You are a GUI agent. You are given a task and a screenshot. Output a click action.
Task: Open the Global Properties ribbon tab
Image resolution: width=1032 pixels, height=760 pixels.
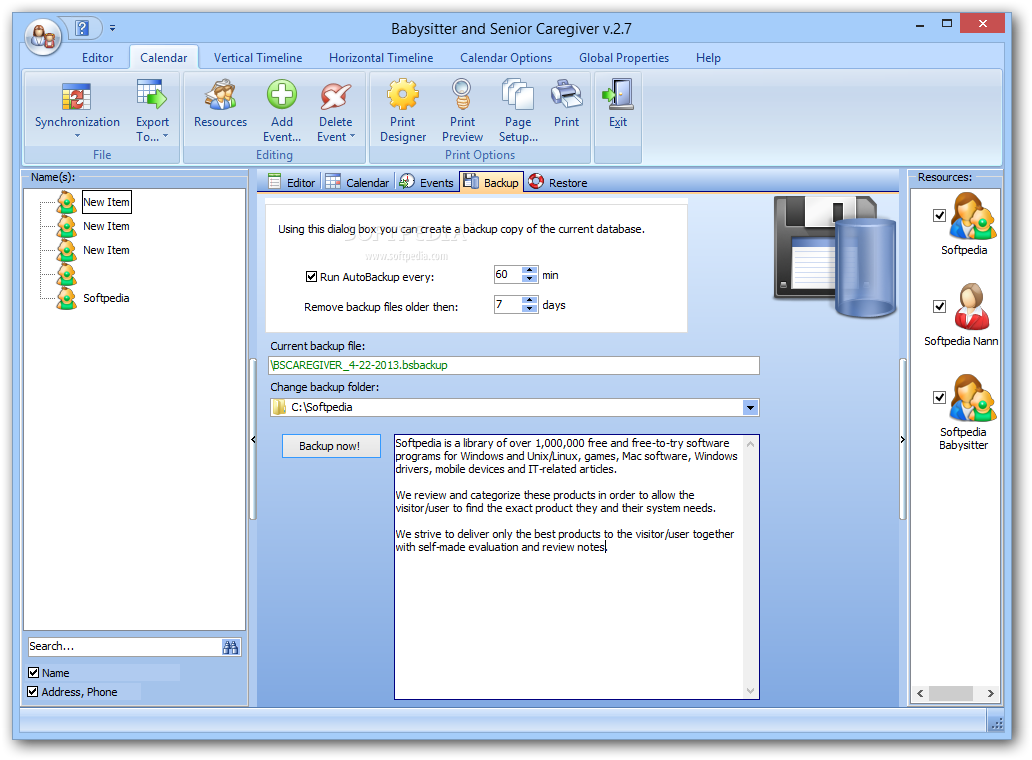[624, 58]
